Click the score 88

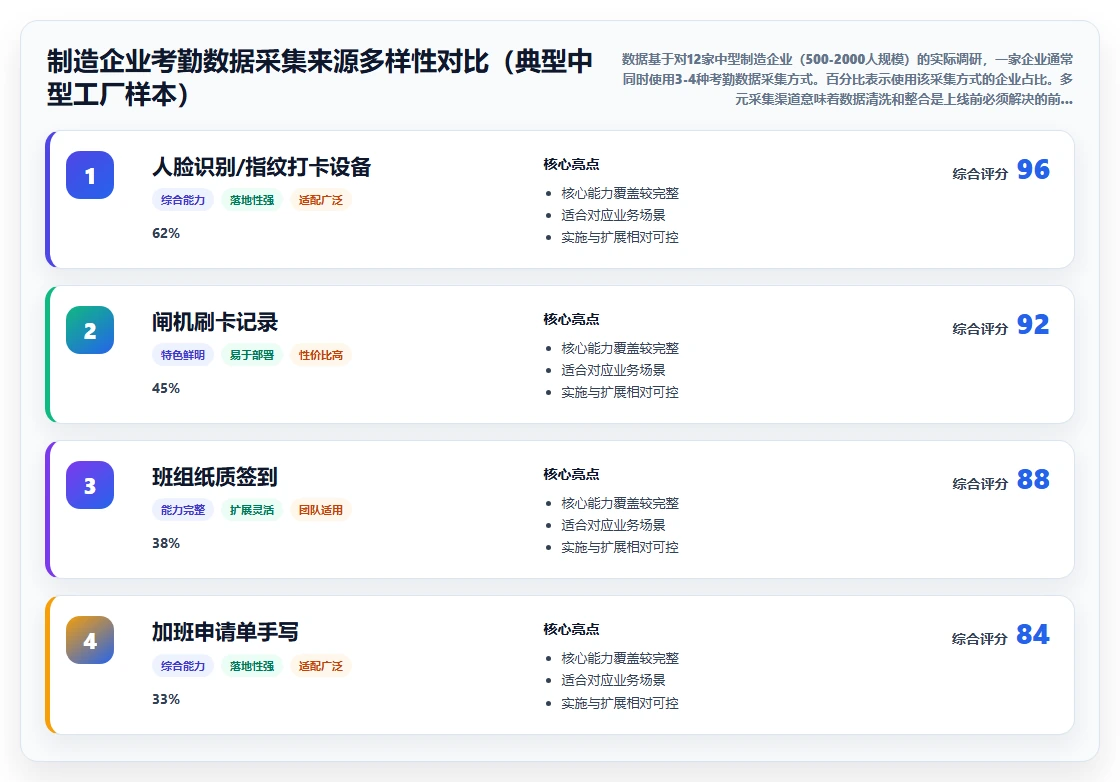(1033, 479)
